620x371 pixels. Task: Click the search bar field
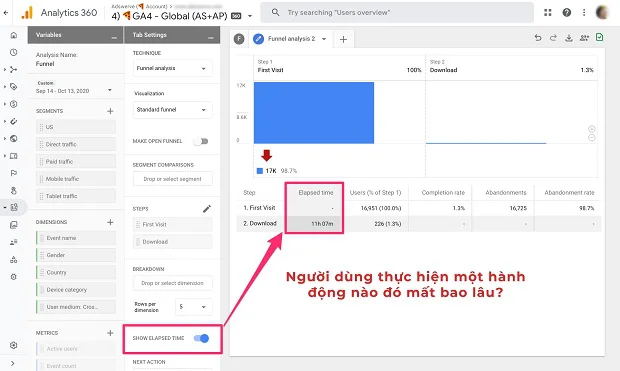point(397,13)
